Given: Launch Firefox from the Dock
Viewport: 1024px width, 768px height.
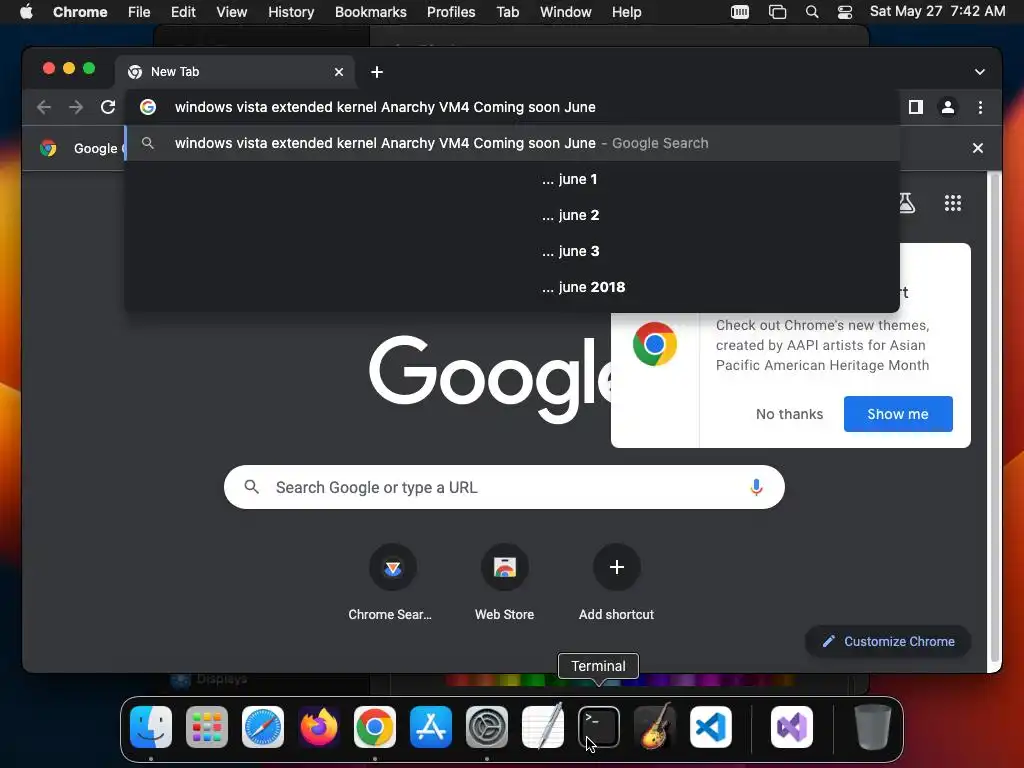Looking at the screenshot, I should (x=319, y=727).
